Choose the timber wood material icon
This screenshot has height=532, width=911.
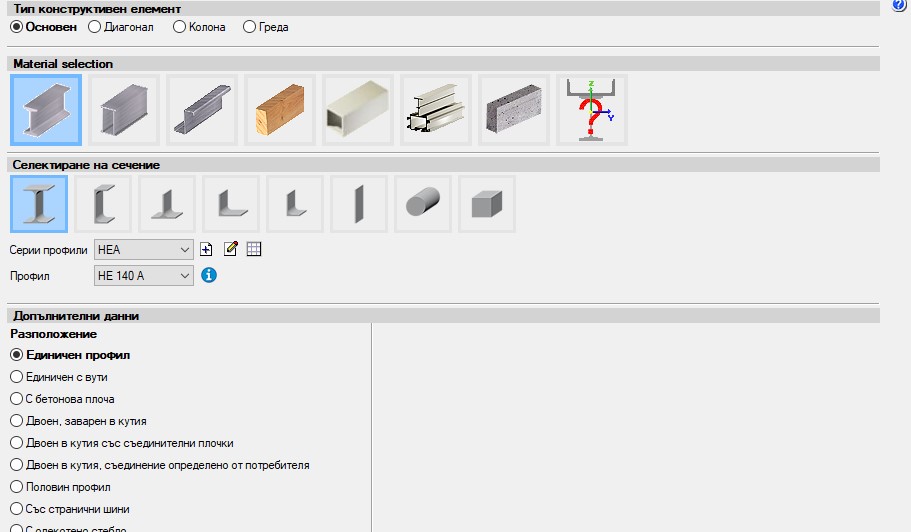pyautogui.click(x=279, y=110)
